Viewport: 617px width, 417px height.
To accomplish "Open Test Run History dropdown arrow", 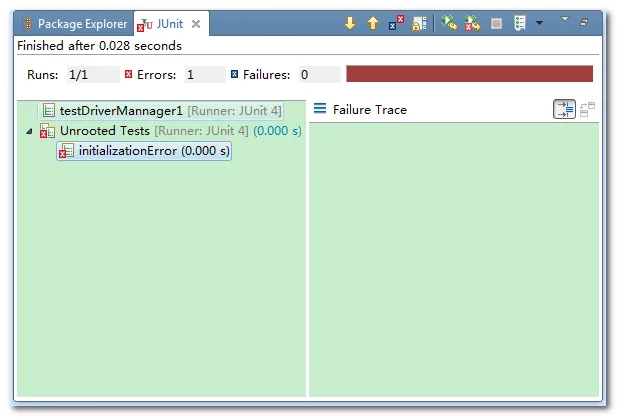I will [x=539, y=23].
